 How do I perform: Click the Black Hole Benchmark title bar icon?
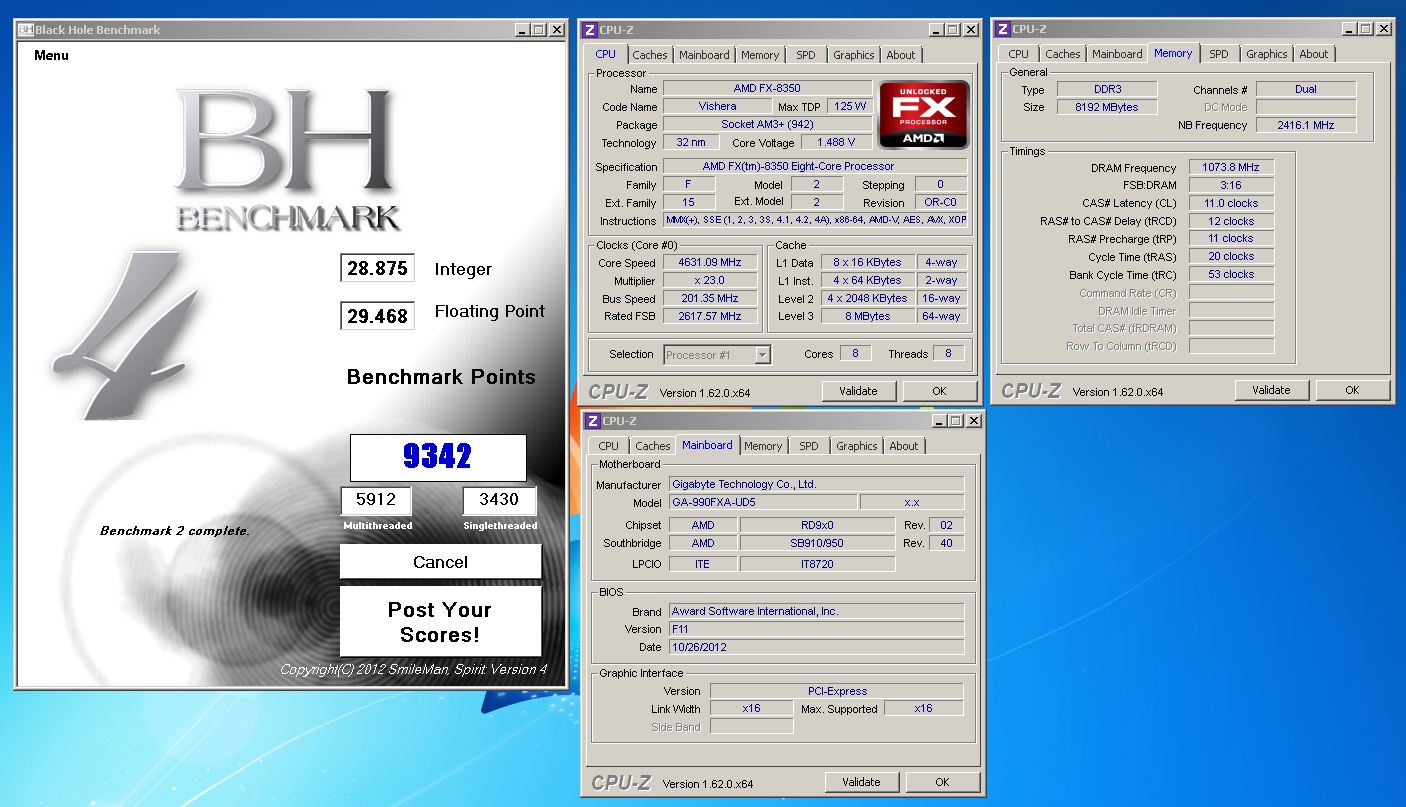point(26,30)
